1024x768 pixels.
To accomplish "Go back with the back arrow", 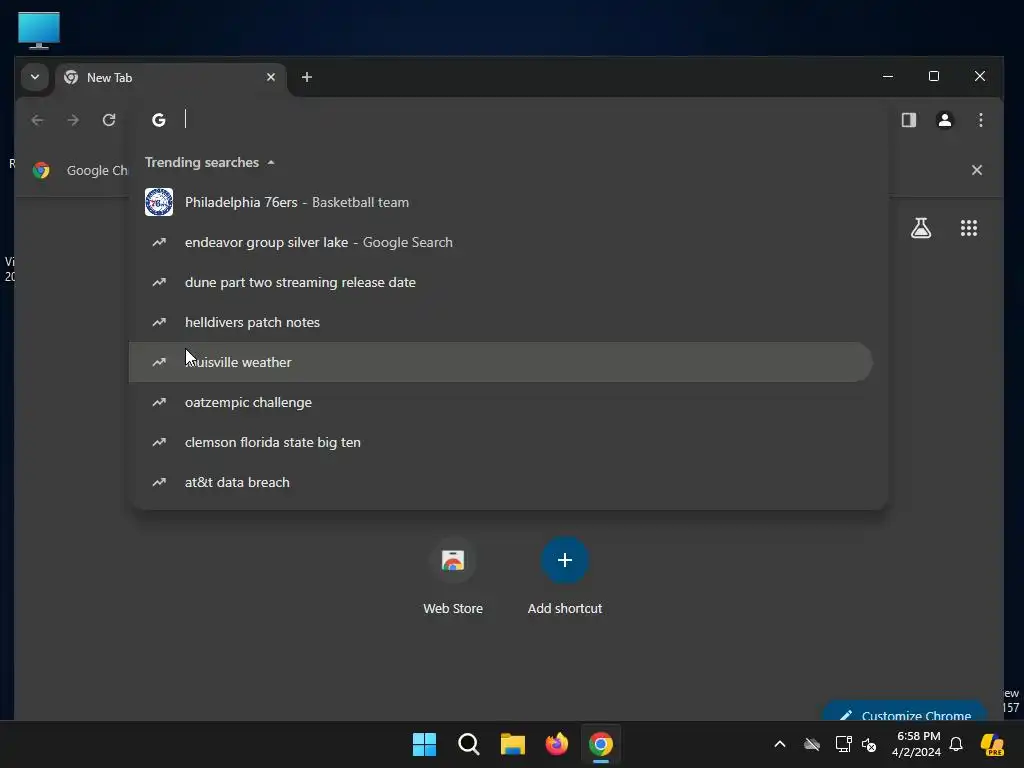I will [37, 120].
